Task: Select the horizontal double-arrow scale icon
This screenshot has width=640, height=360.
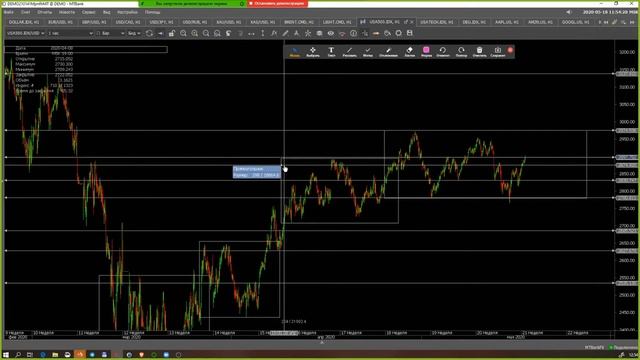Action: [251, 33]
